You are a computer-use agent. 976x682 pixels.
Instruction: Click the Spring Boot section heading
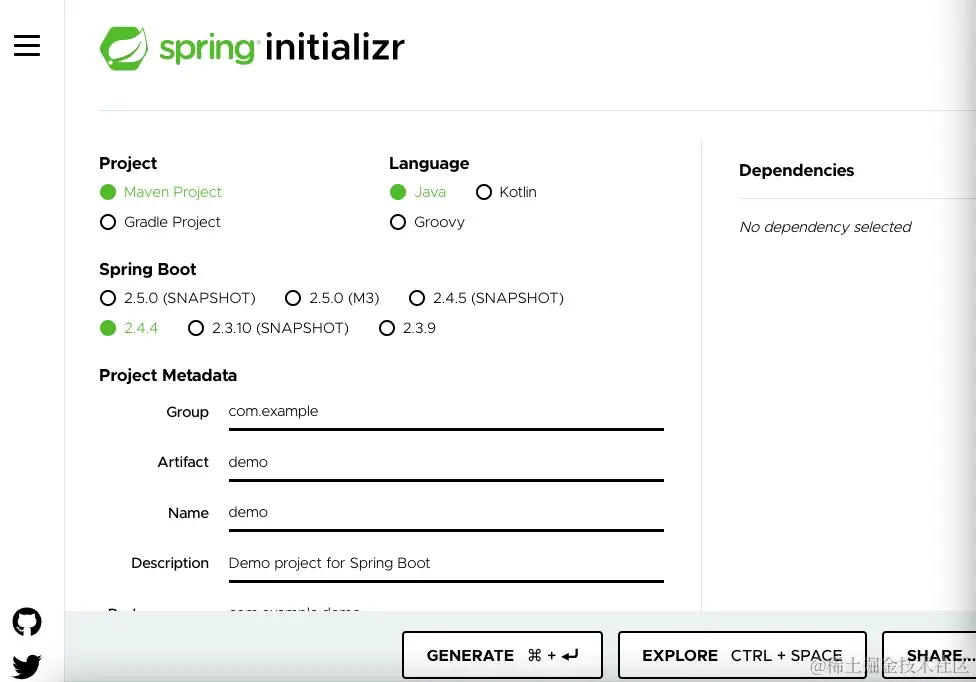148,269
